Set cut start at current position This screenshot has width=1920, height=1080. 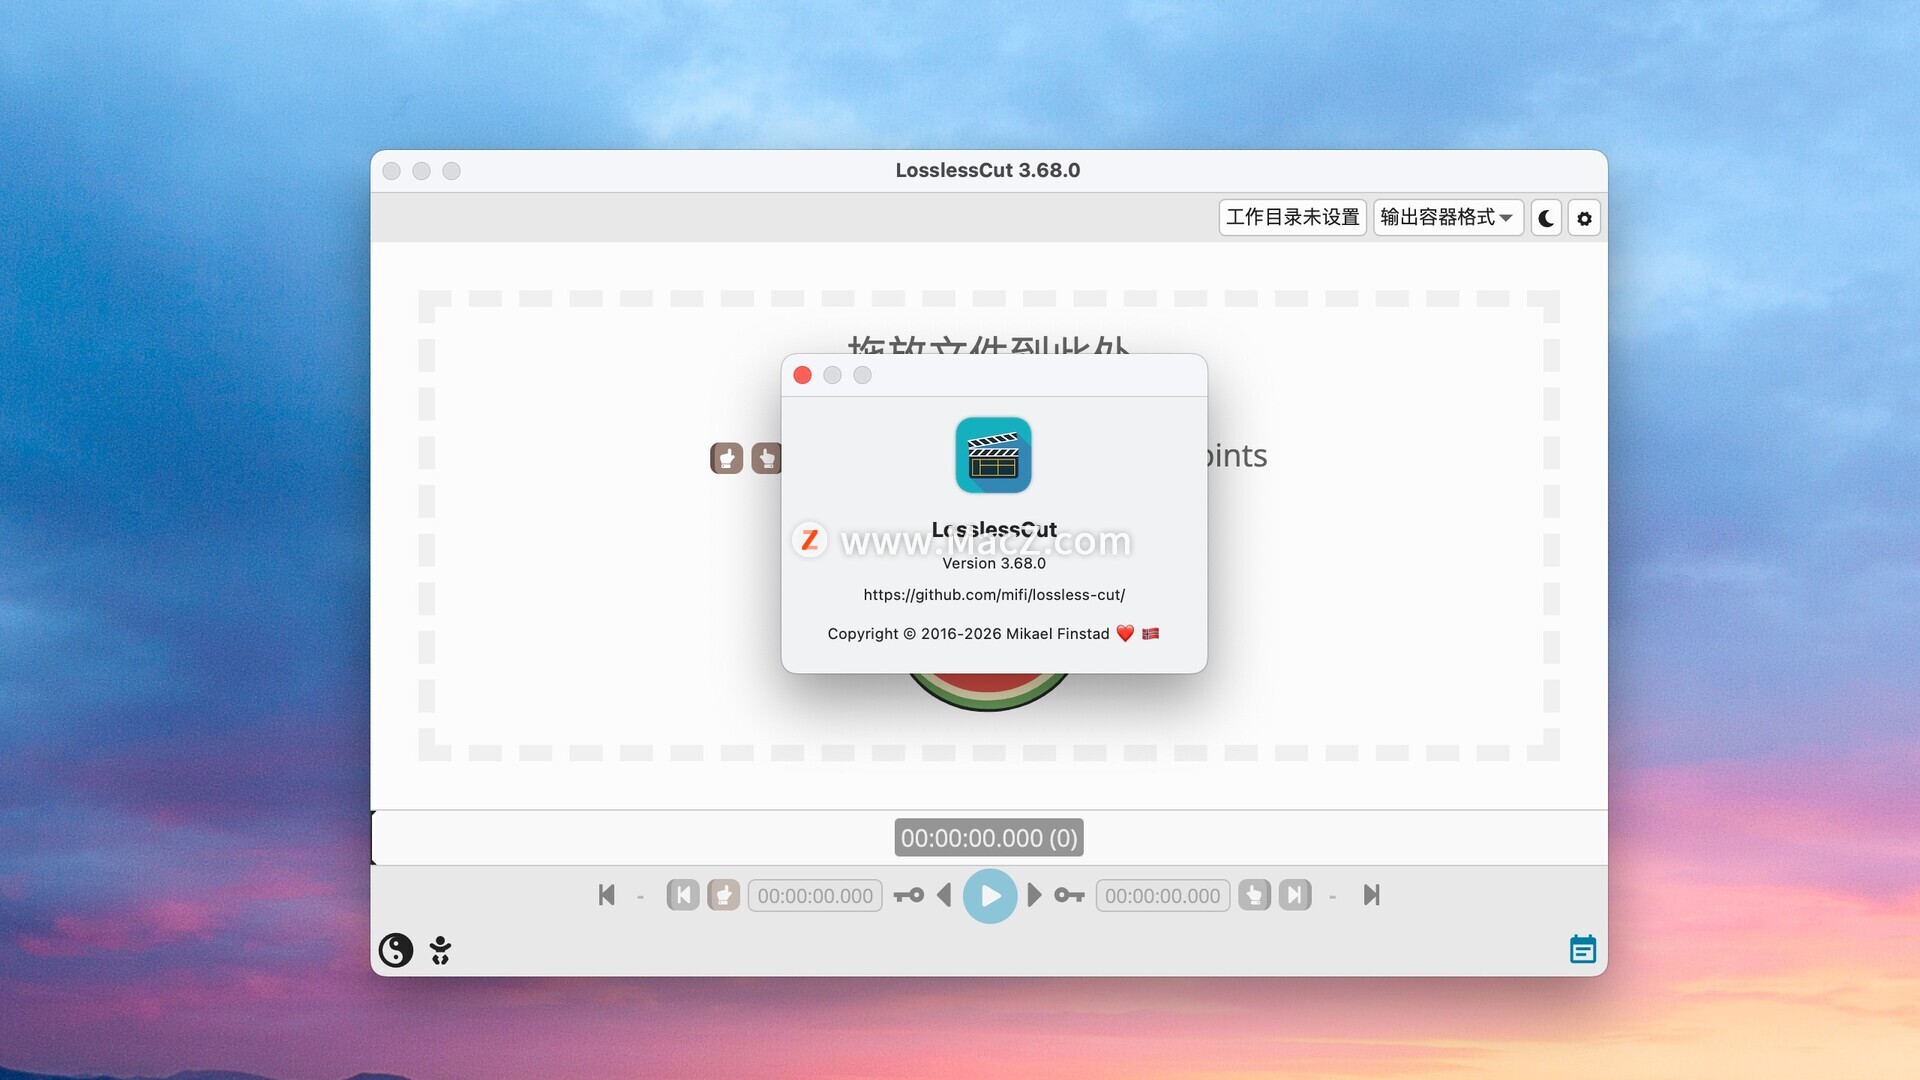(724, 895)
